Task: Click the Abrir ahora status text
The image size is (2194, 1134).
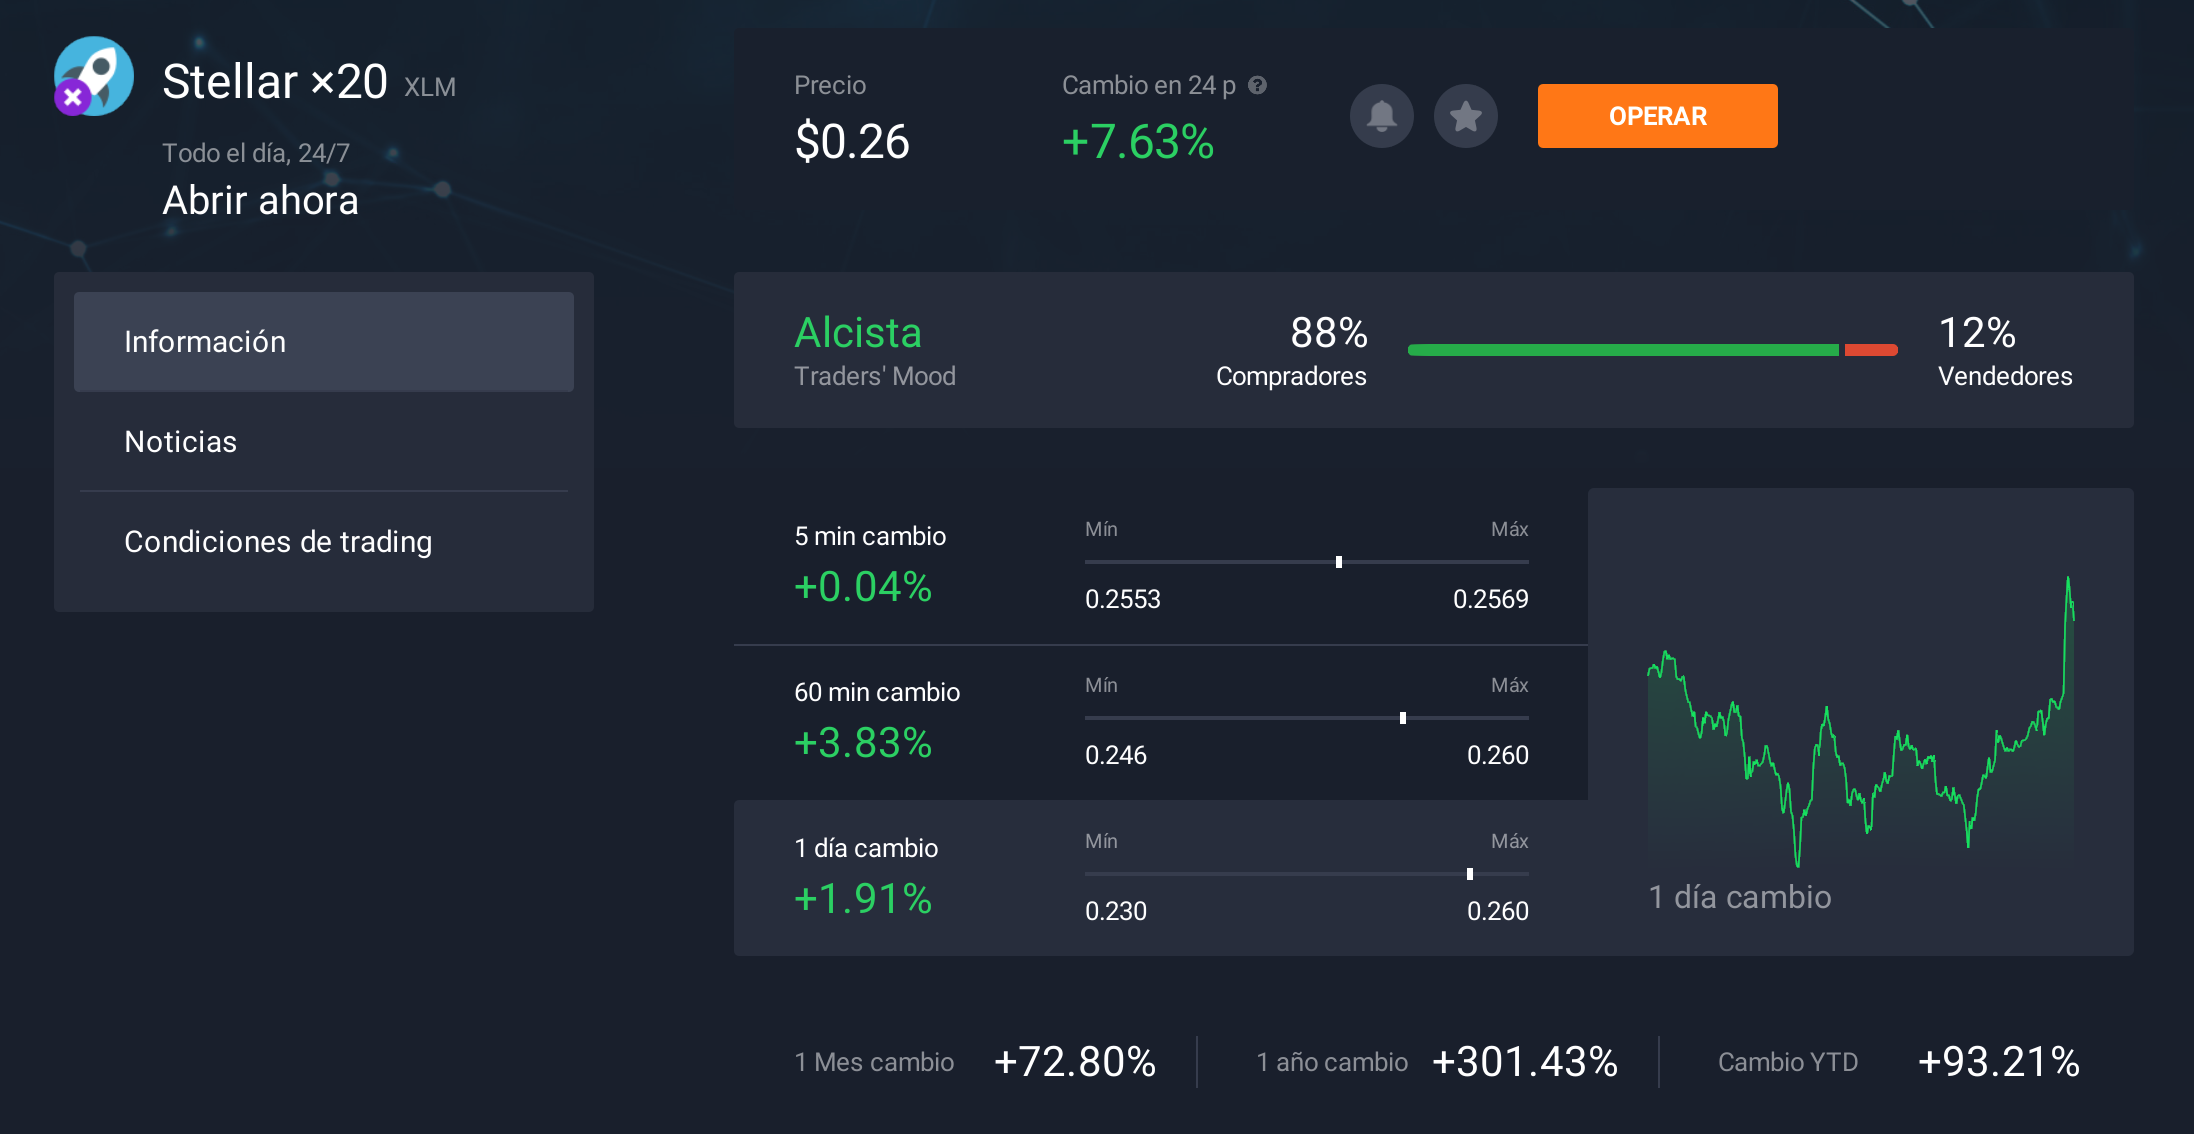Action: pos(260,200)
